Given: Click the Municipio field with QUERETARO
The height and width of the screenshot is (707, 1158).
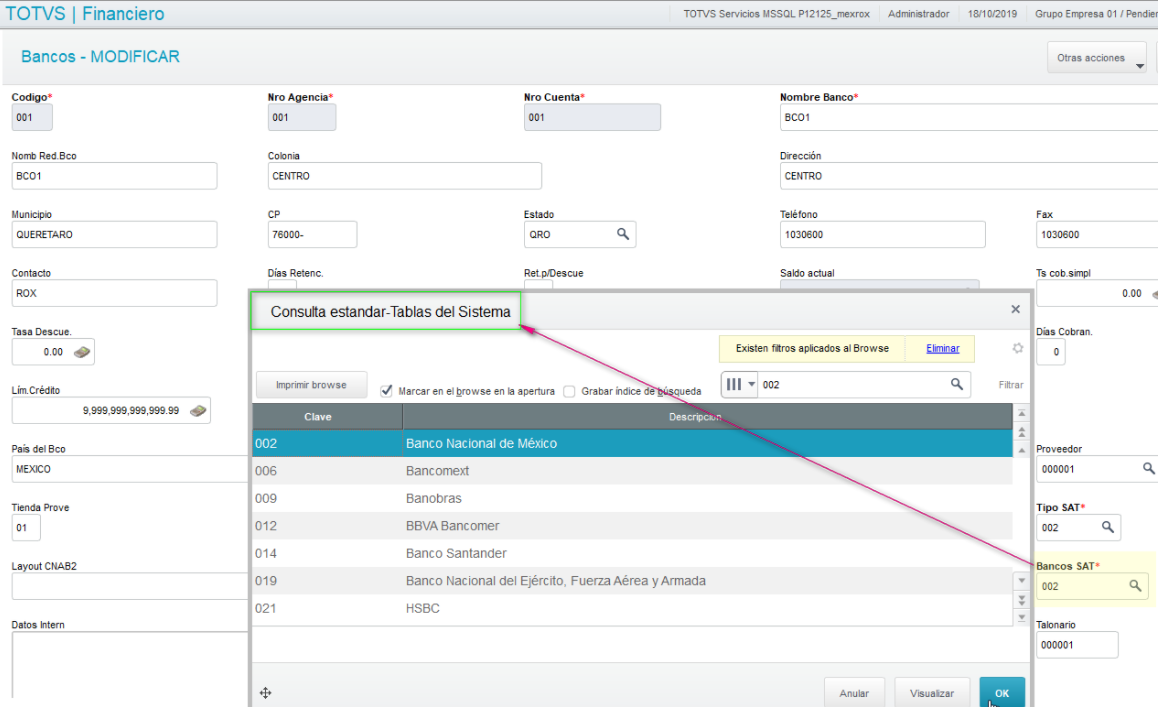Looking at the screenshot, I should point(114,234).
